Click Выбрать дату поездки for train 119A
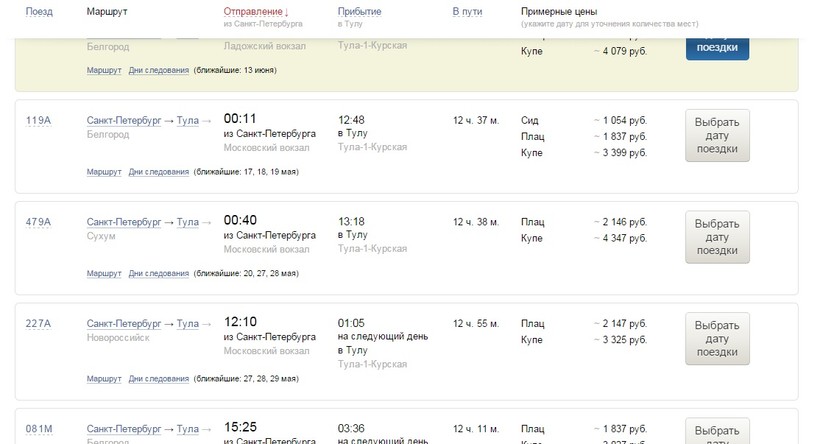This screenshot has width=820, height=444. [716, 135]
